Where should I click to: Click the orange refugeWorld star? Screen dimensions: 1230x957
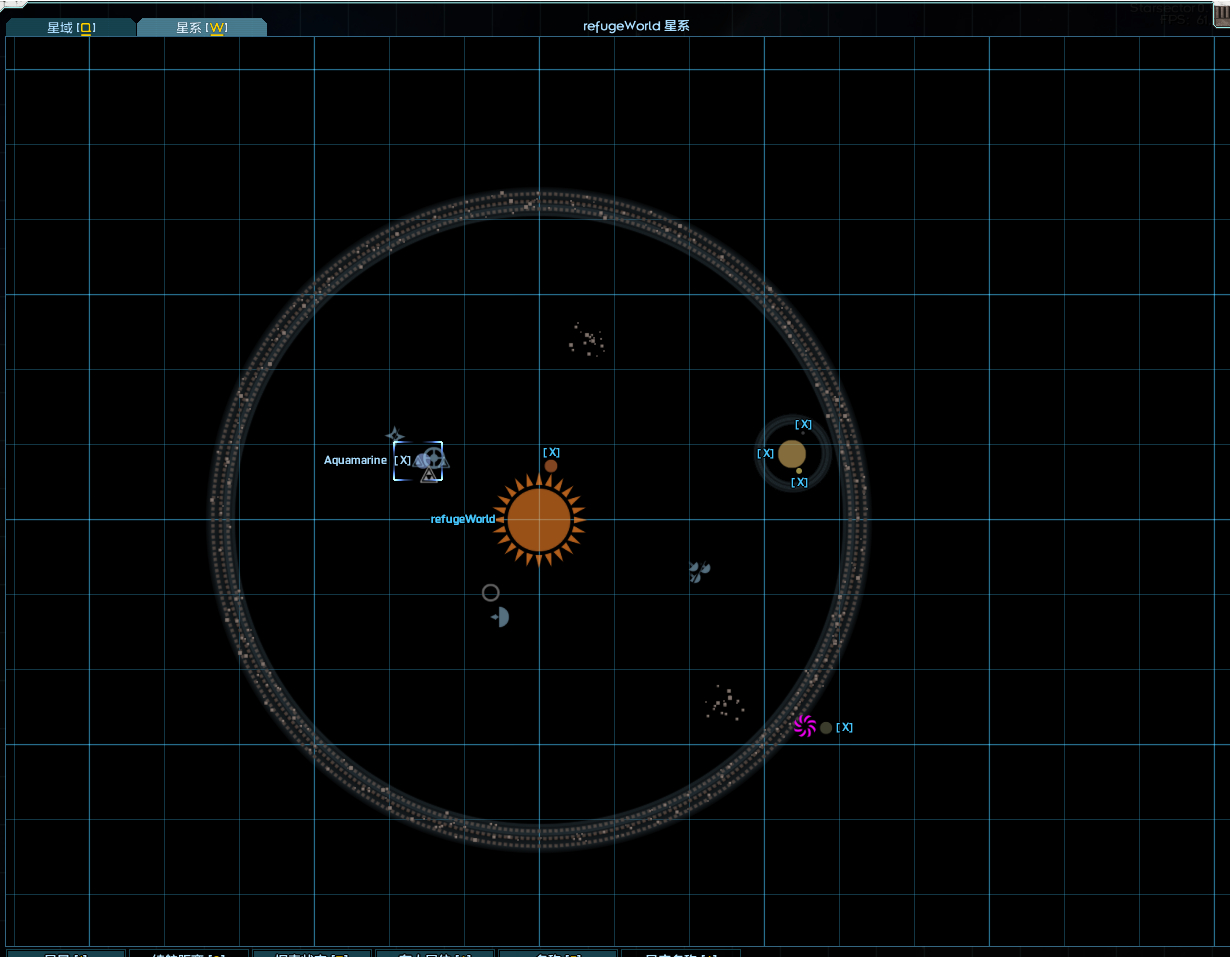[539, 520]
